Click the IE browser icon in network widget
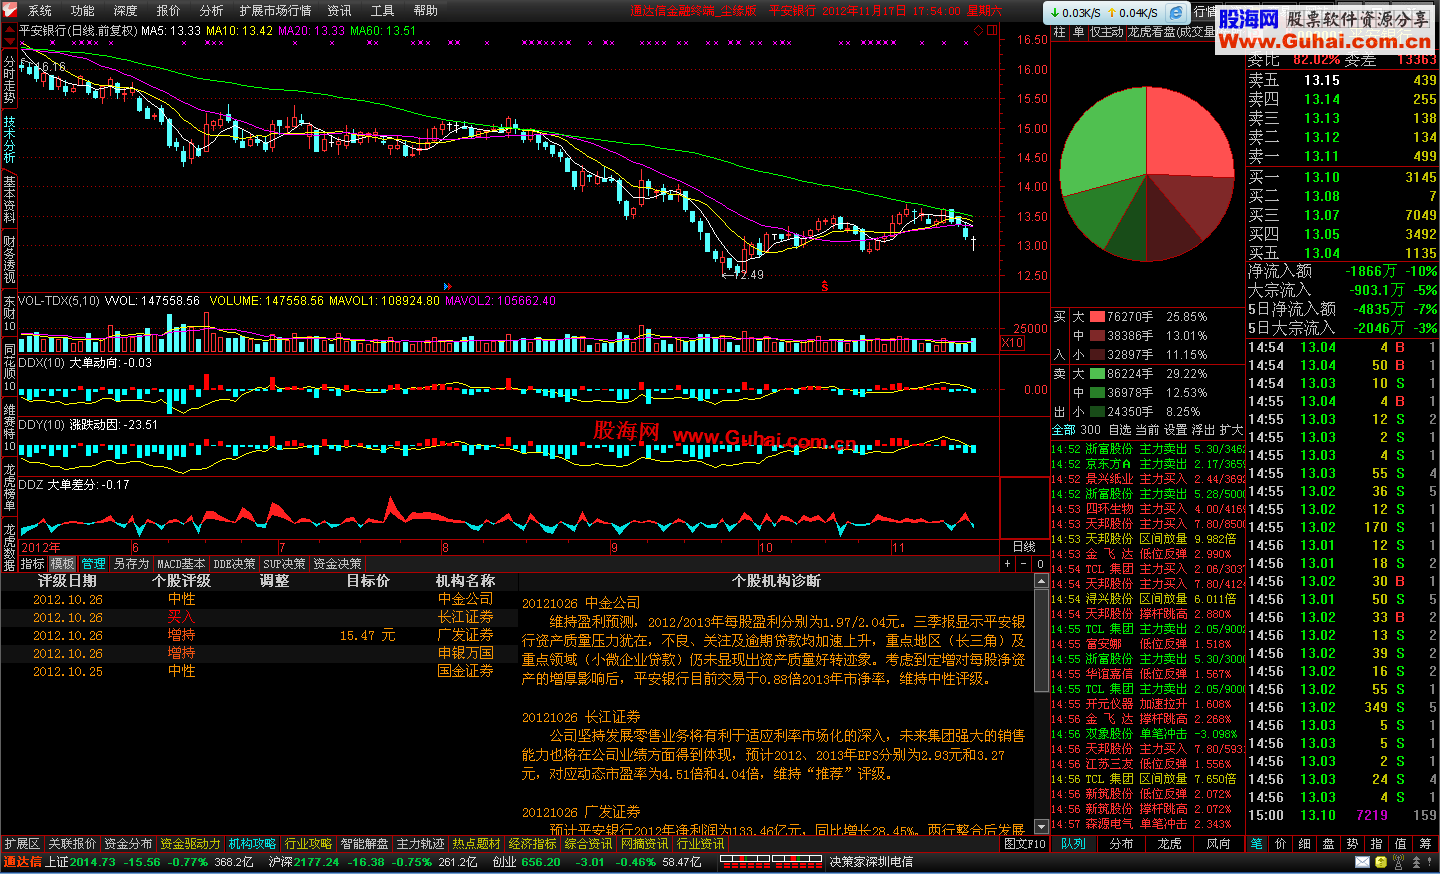 click(1177, 13)
